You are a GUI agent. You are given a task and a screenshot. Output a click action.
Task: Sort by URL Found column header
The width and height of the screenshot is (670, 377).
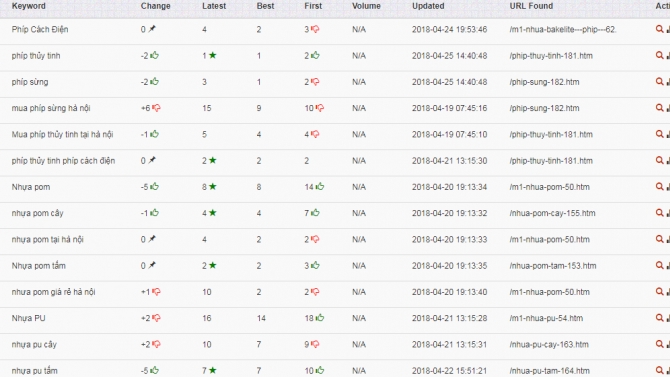coord(531,6)
